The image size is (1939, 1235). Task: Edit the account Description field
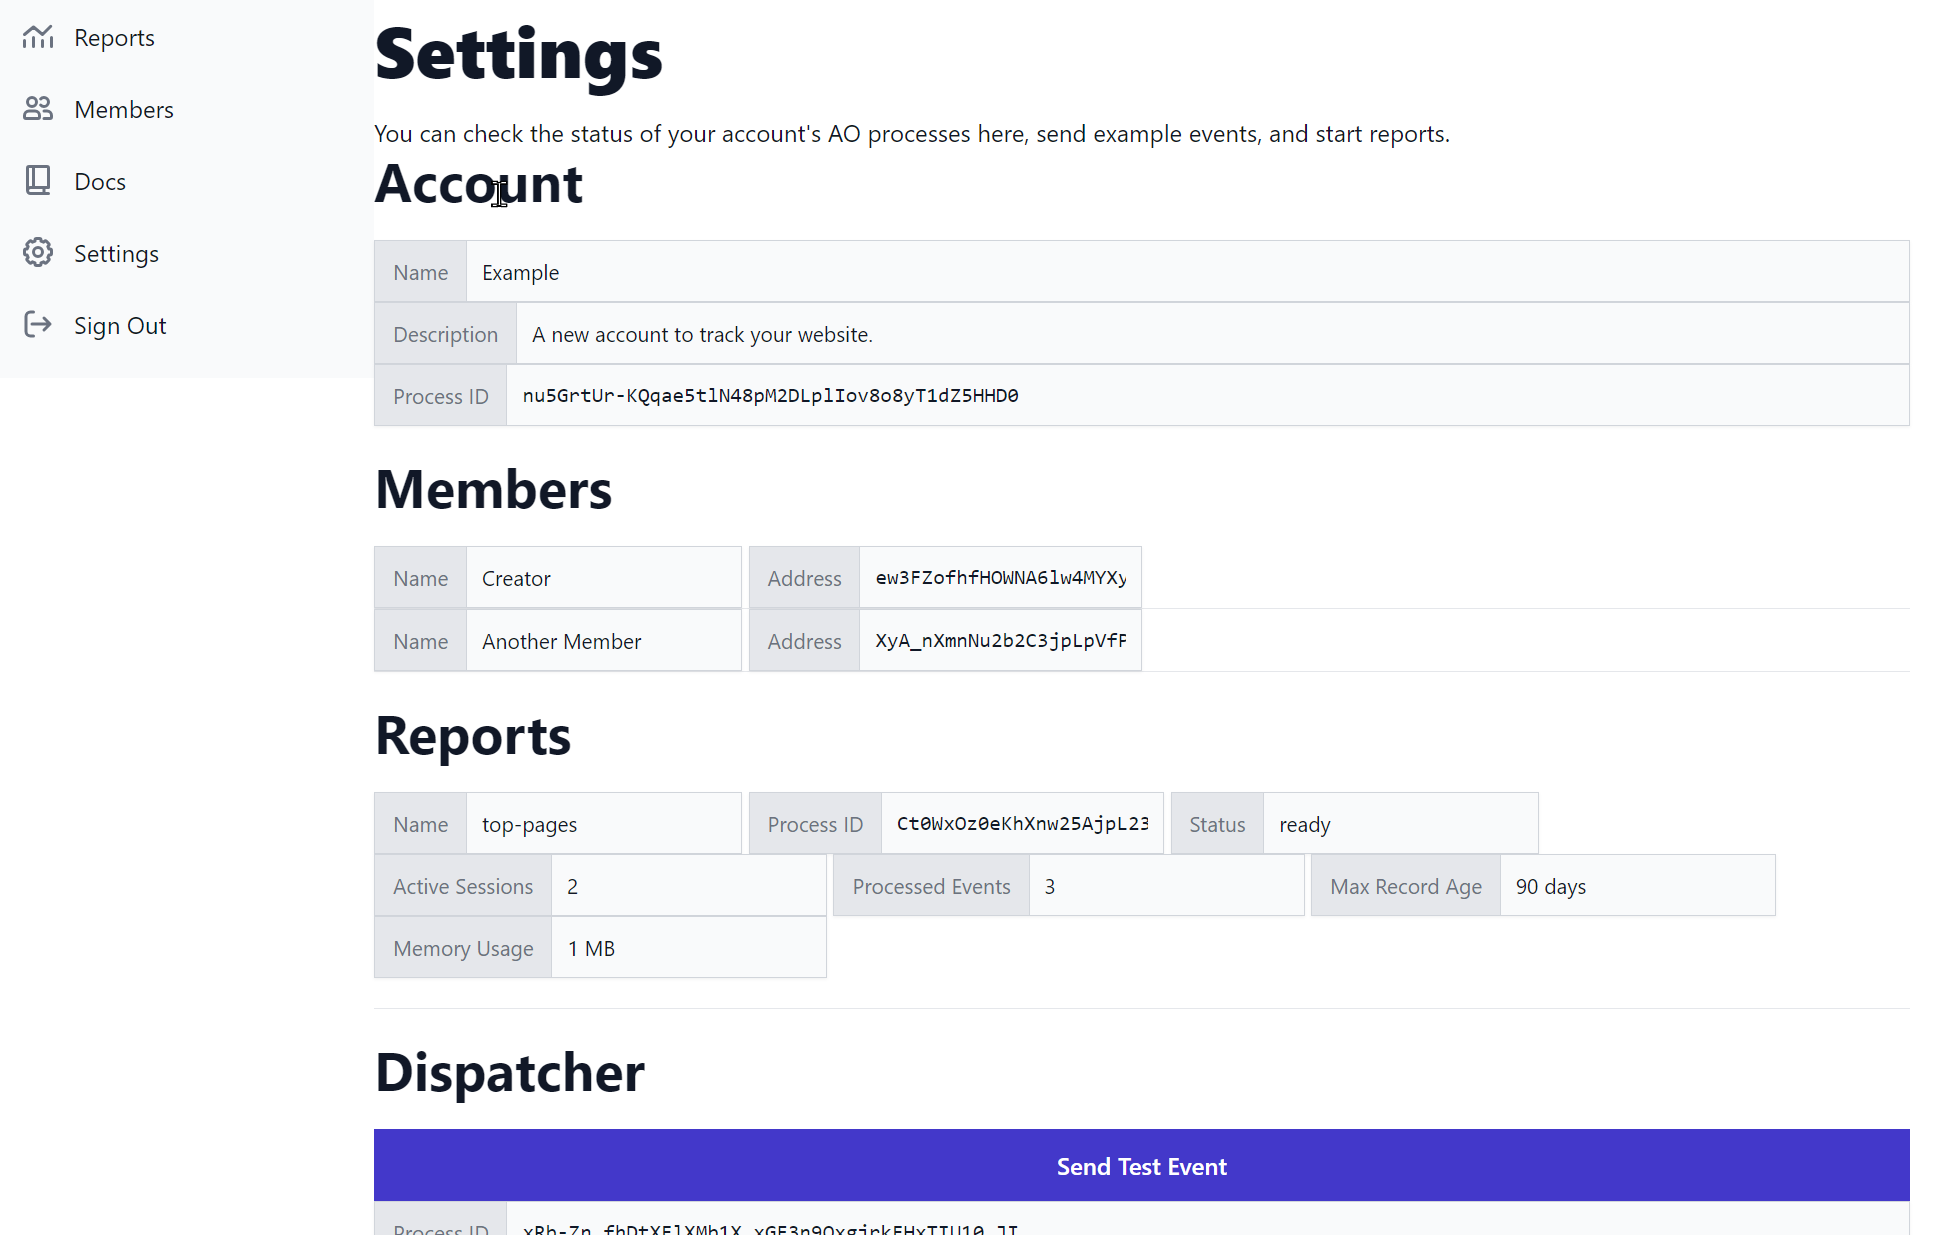click(x=1211, y=334)
